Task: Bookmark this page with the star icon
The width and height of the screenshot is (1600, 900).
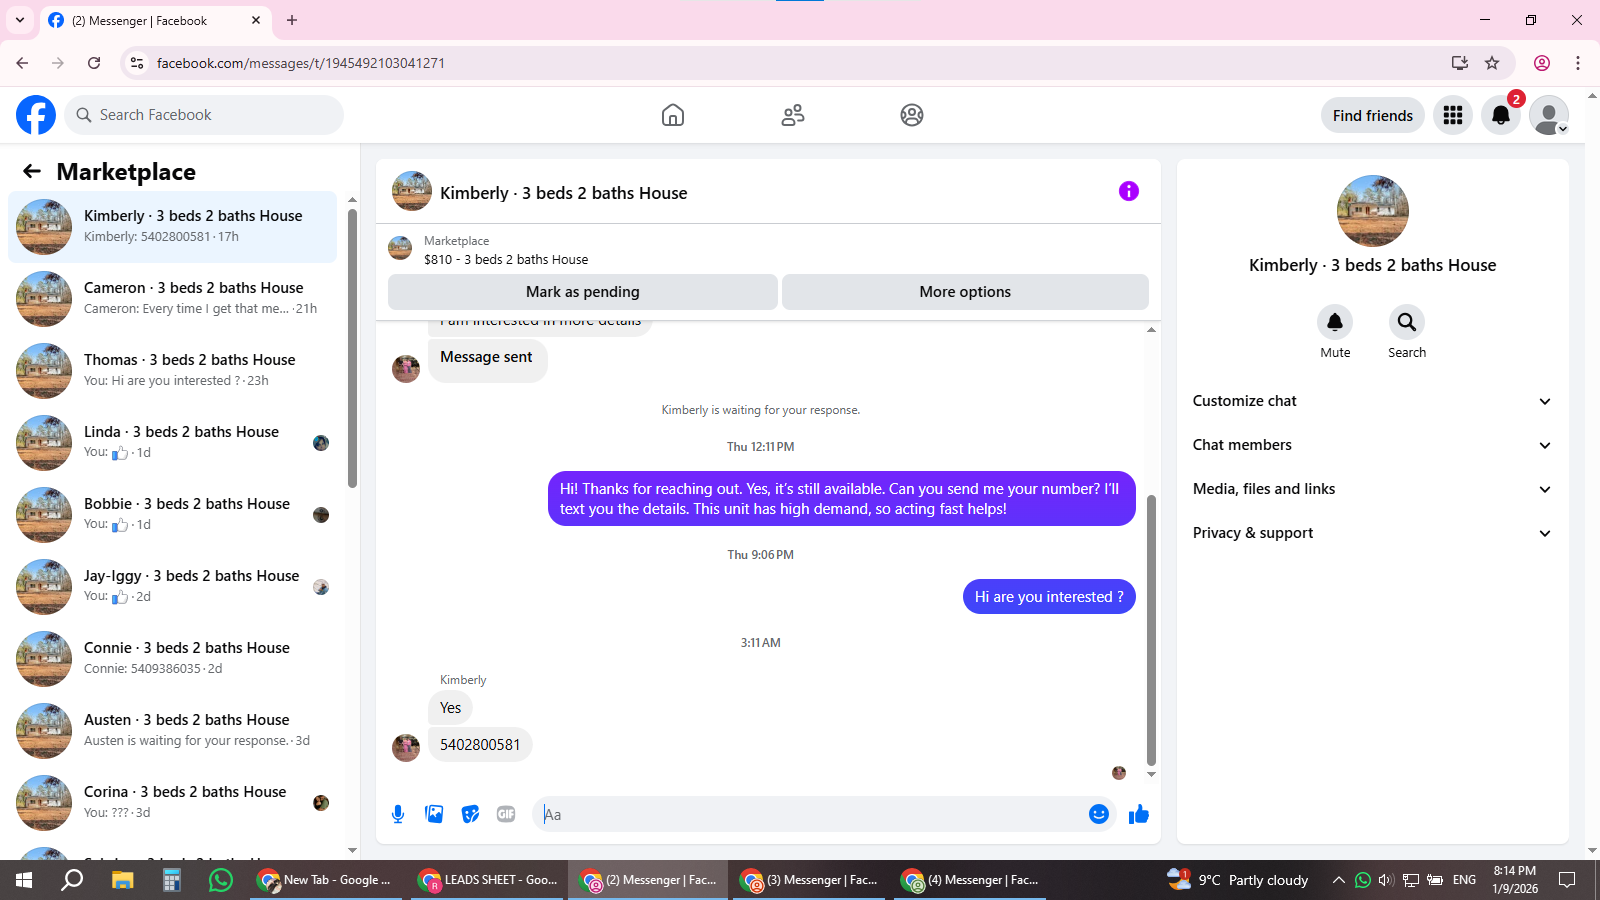Action: [x=1492, y=63]
